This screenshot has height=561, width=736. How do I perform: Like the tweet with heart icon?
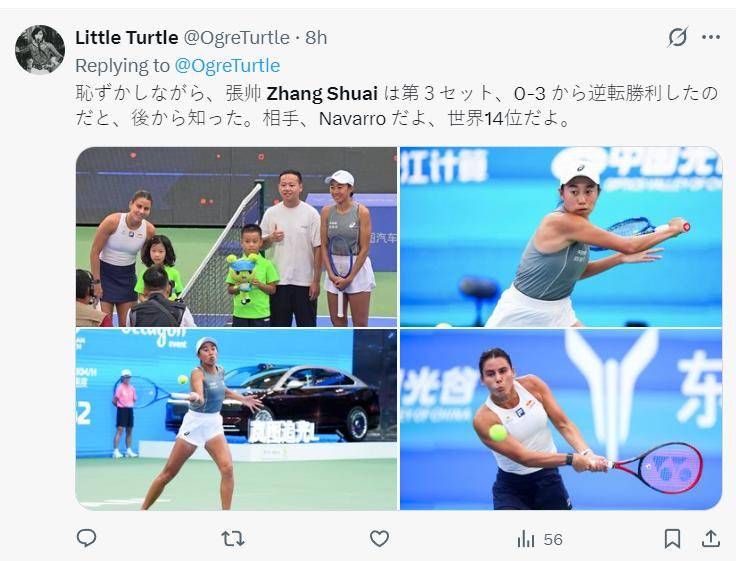point(379,538)
